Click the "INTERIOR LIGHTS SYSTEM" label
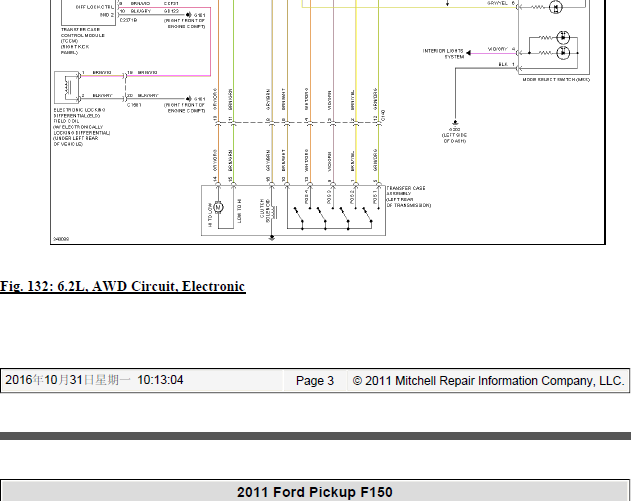Viewport: 631px width, 501px height. [443, 54]
